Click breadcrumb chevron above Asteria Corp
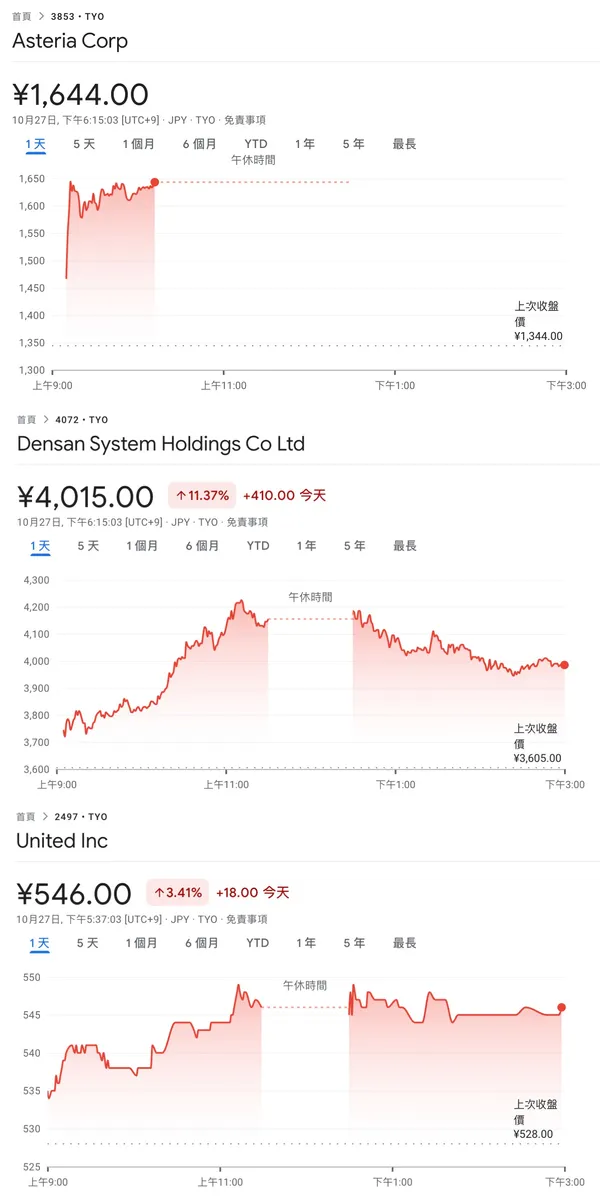 [42, 17]
